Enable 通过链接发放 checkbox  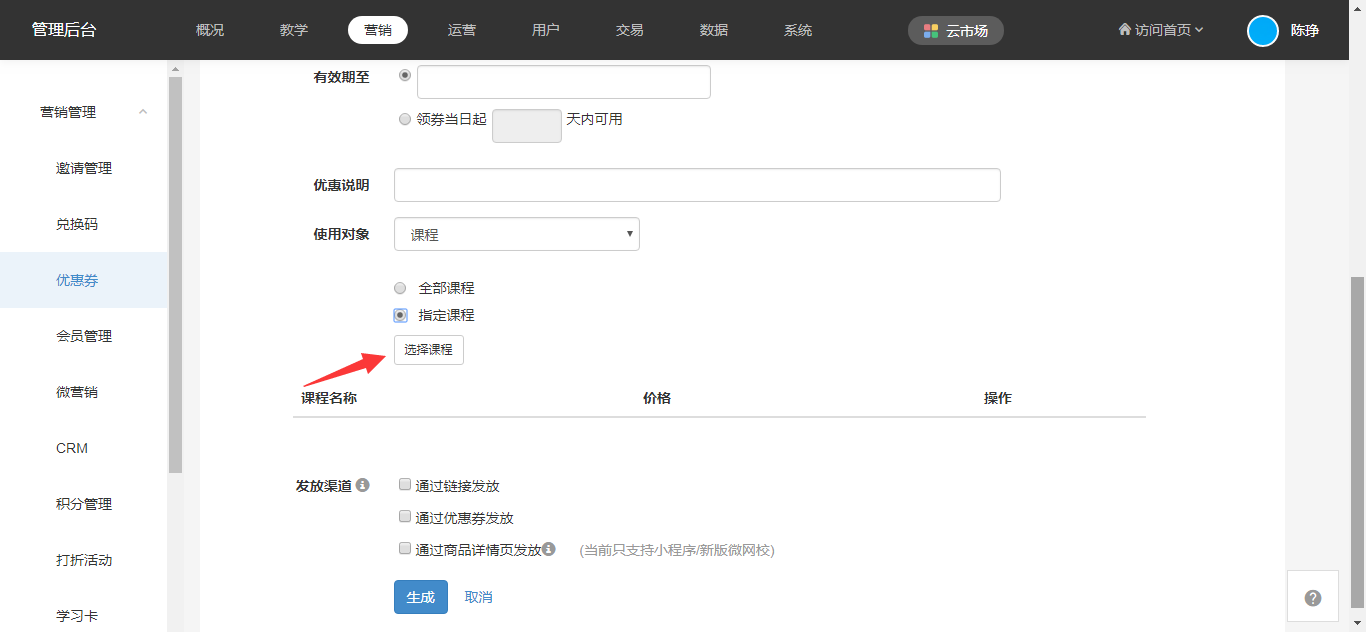point(405,485)
